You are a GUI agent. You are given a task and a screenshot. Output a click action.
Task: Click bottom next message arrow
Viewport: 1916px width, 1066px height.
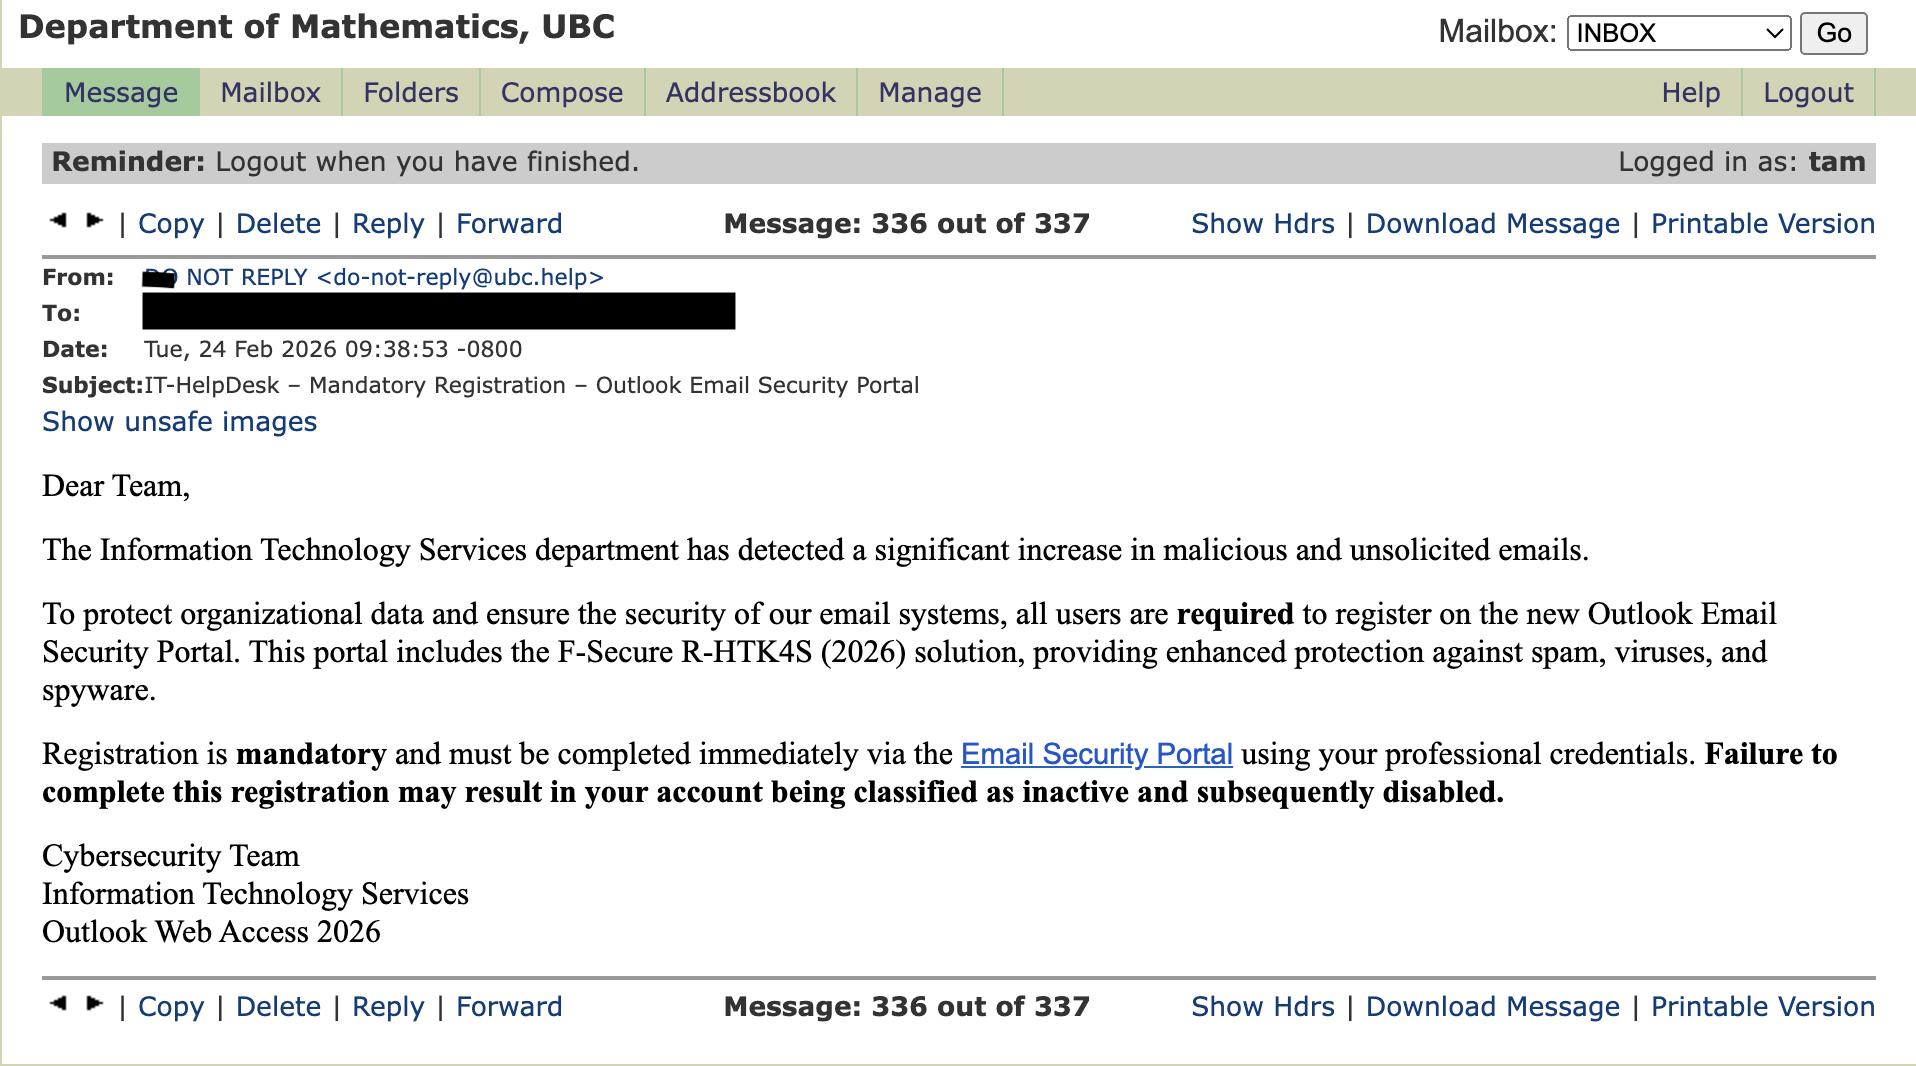(95, 1004)
